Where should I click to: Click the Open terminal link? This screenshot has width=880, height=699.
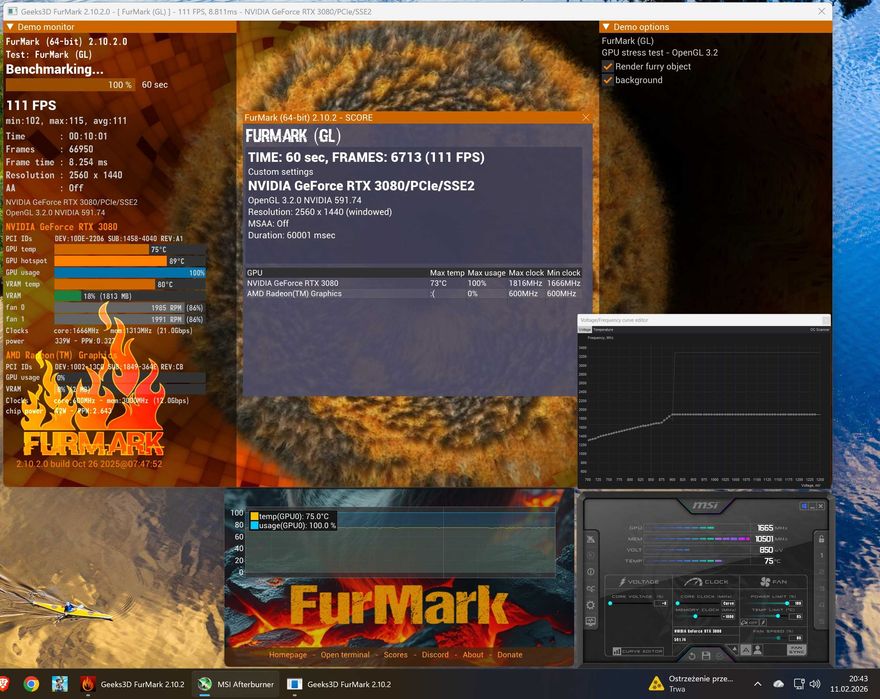[345, 655]
